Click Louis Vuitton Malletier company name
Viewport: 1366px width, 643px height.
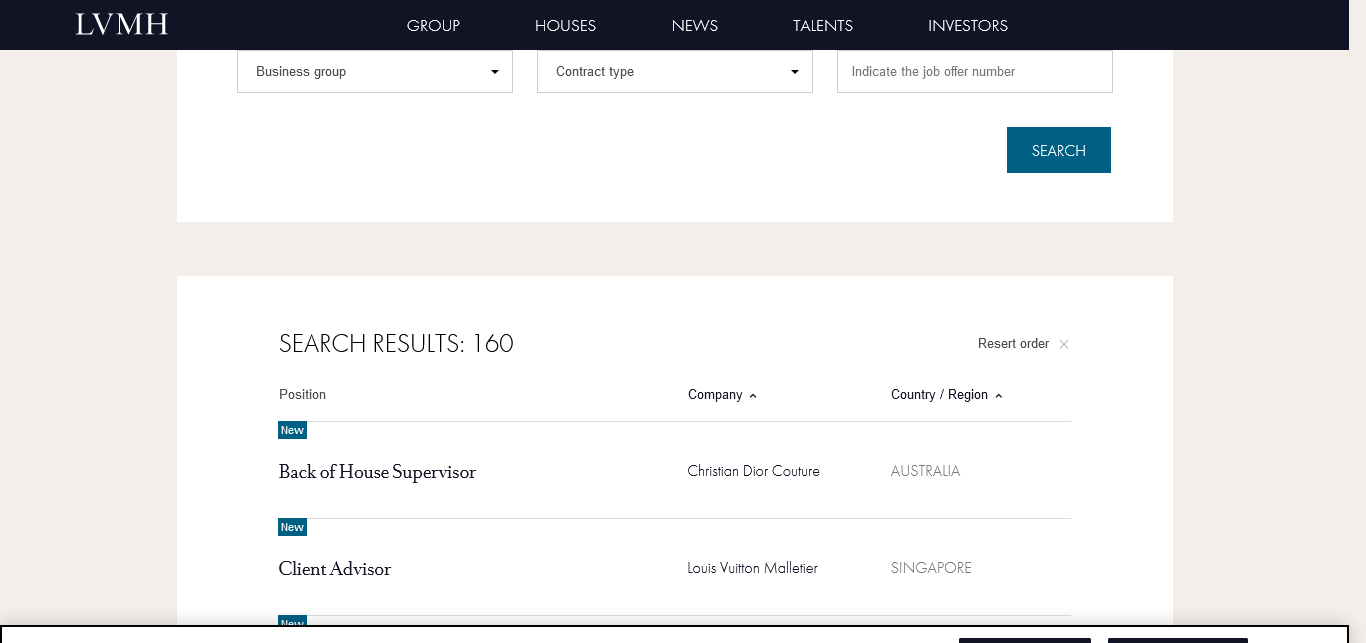tap(752, 568)
